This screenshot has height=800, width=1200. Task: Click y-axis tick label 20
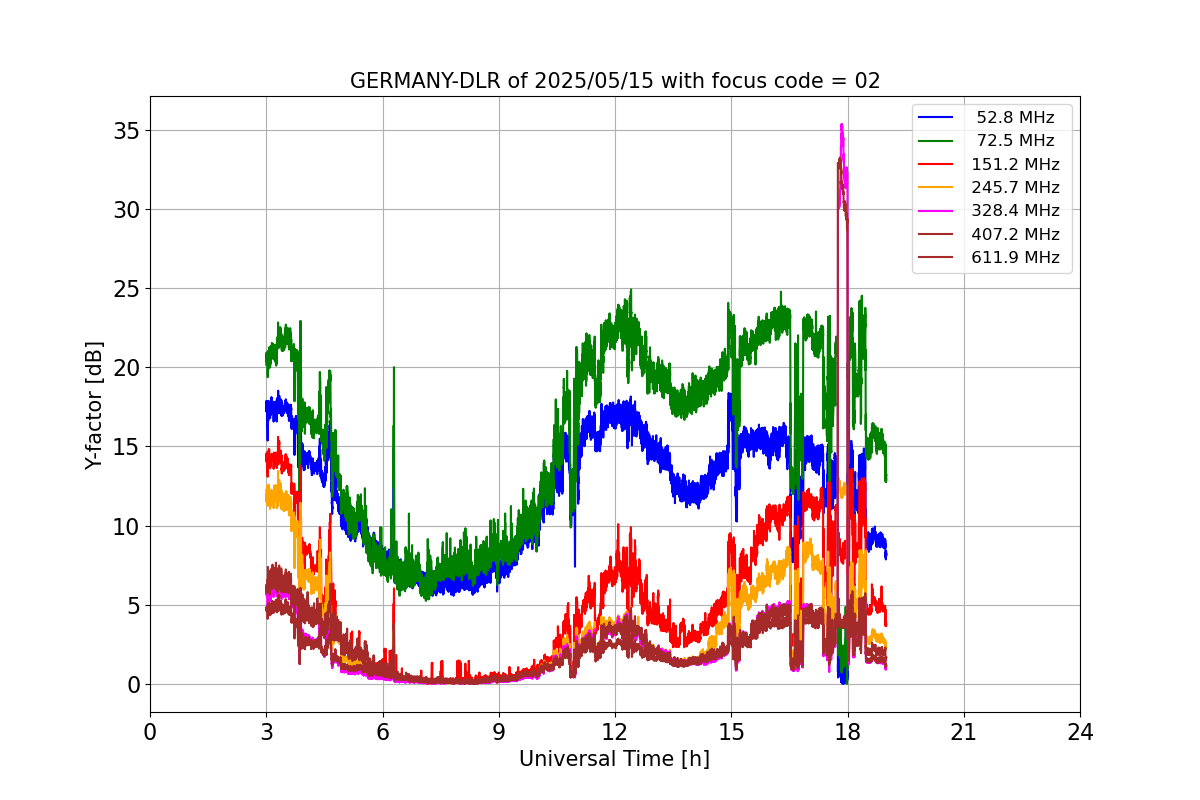127,368
